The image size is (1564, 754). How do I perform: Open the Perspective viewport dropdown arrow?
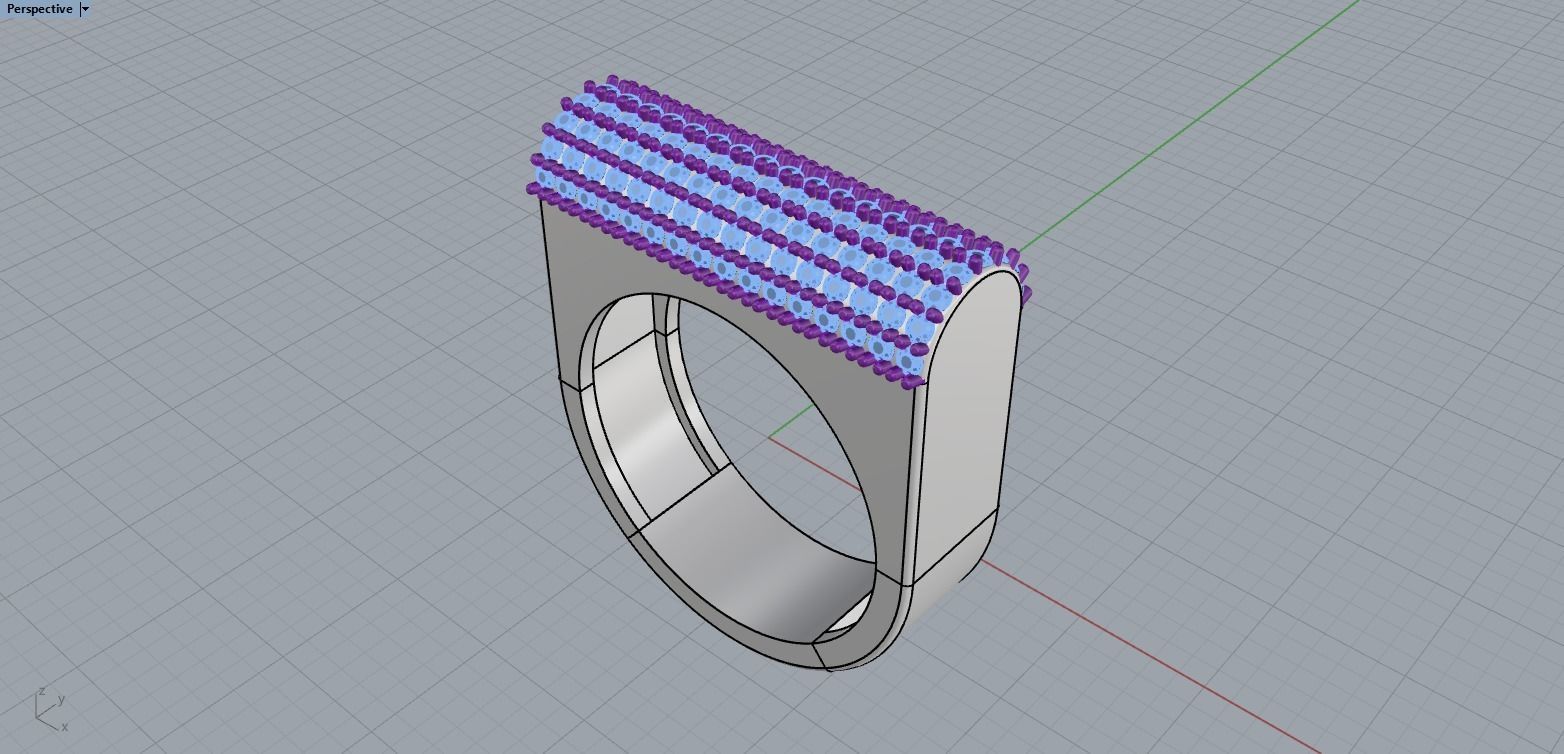pyautogui.click(x=85, y=9)
